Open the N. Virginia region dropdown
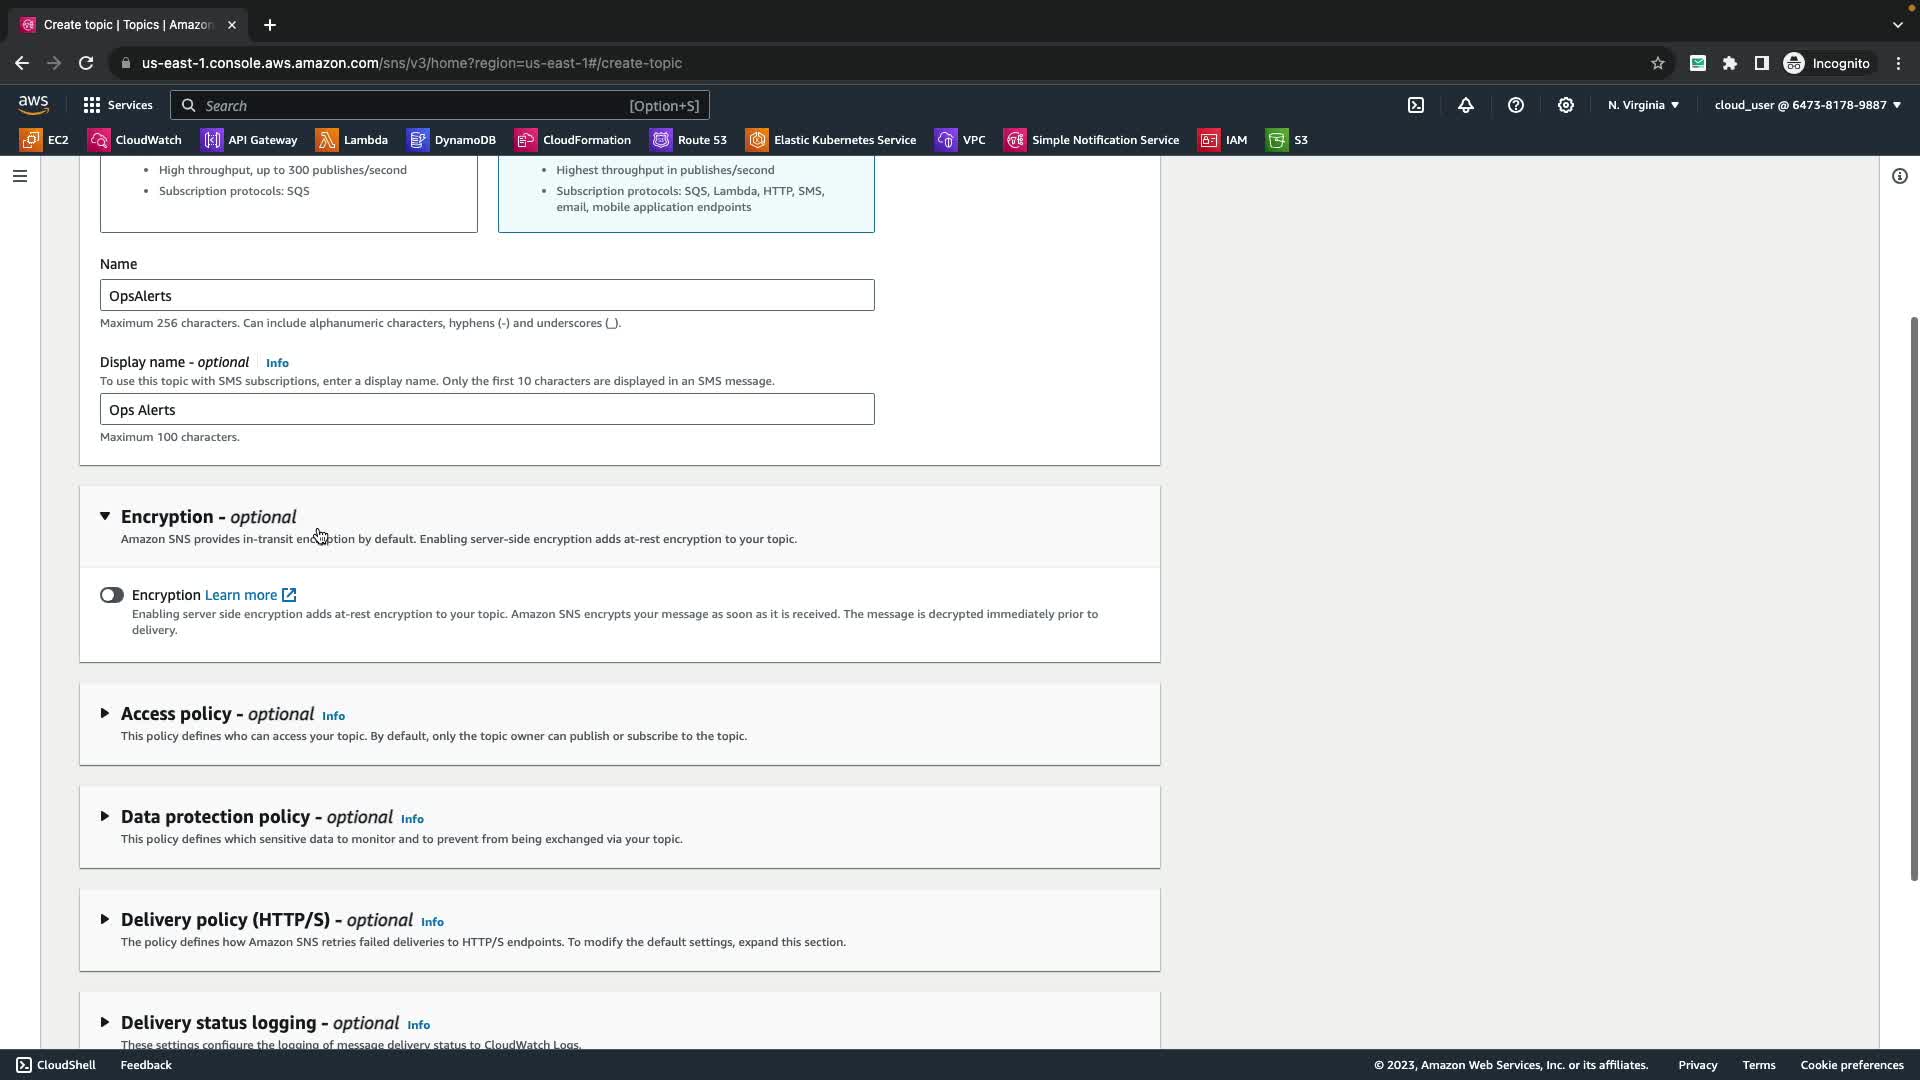The width and height of the screenshot is (1920, 1080). tap(1643, 105)
